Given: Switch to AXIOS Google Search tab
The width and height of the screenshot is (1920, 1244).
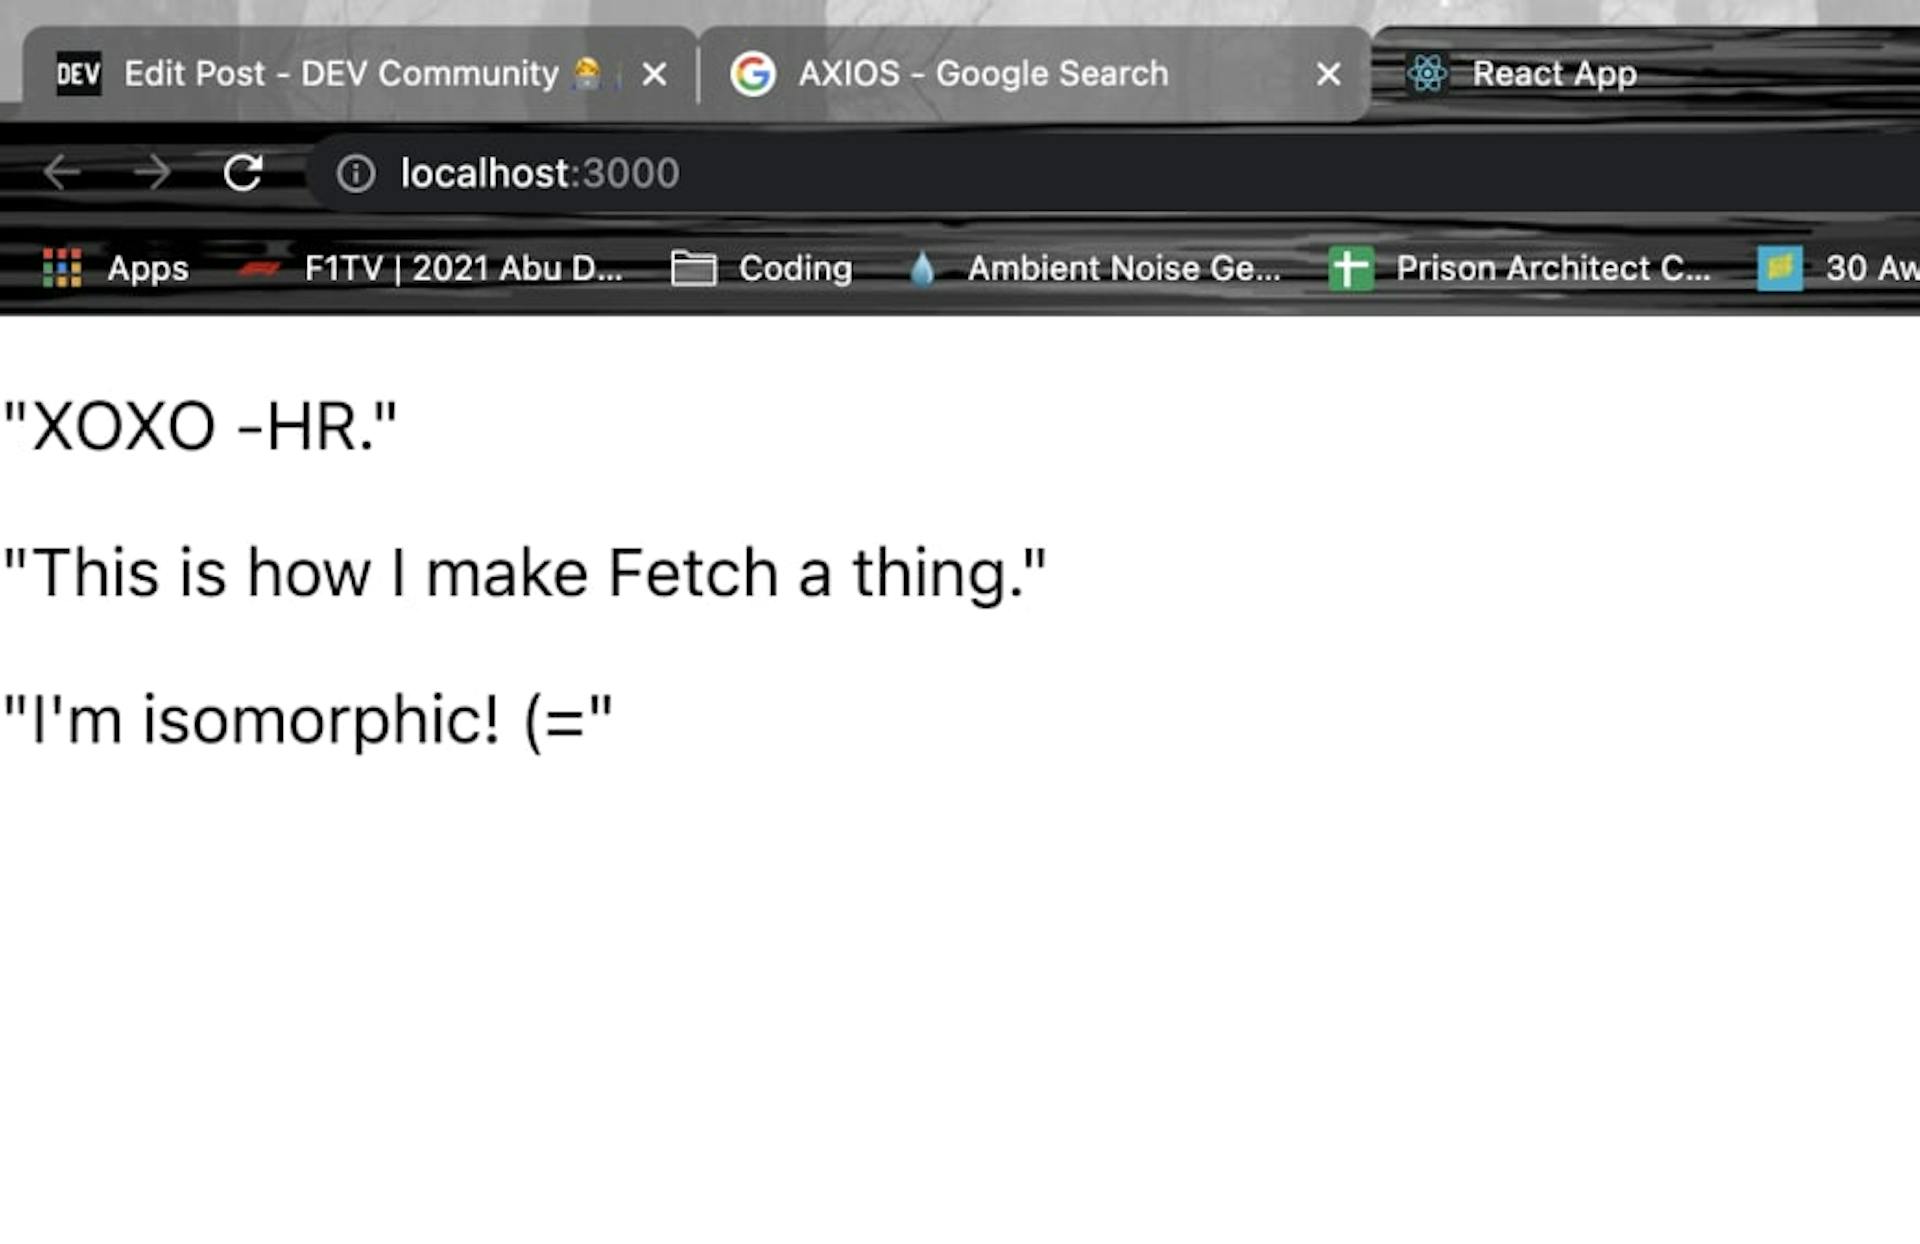Looking at the screenshot, I should (982, 73).
